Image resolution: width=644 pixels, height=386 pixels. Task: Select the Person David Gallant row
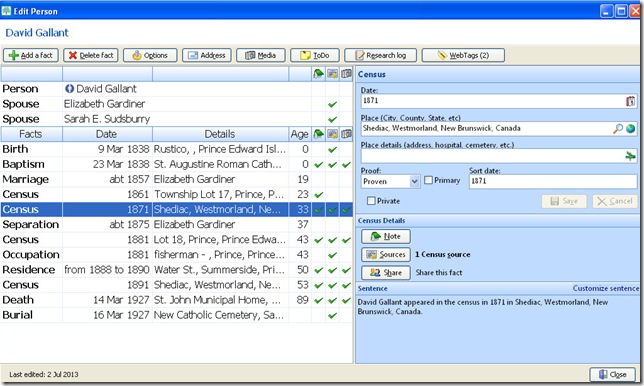(177, 89)
